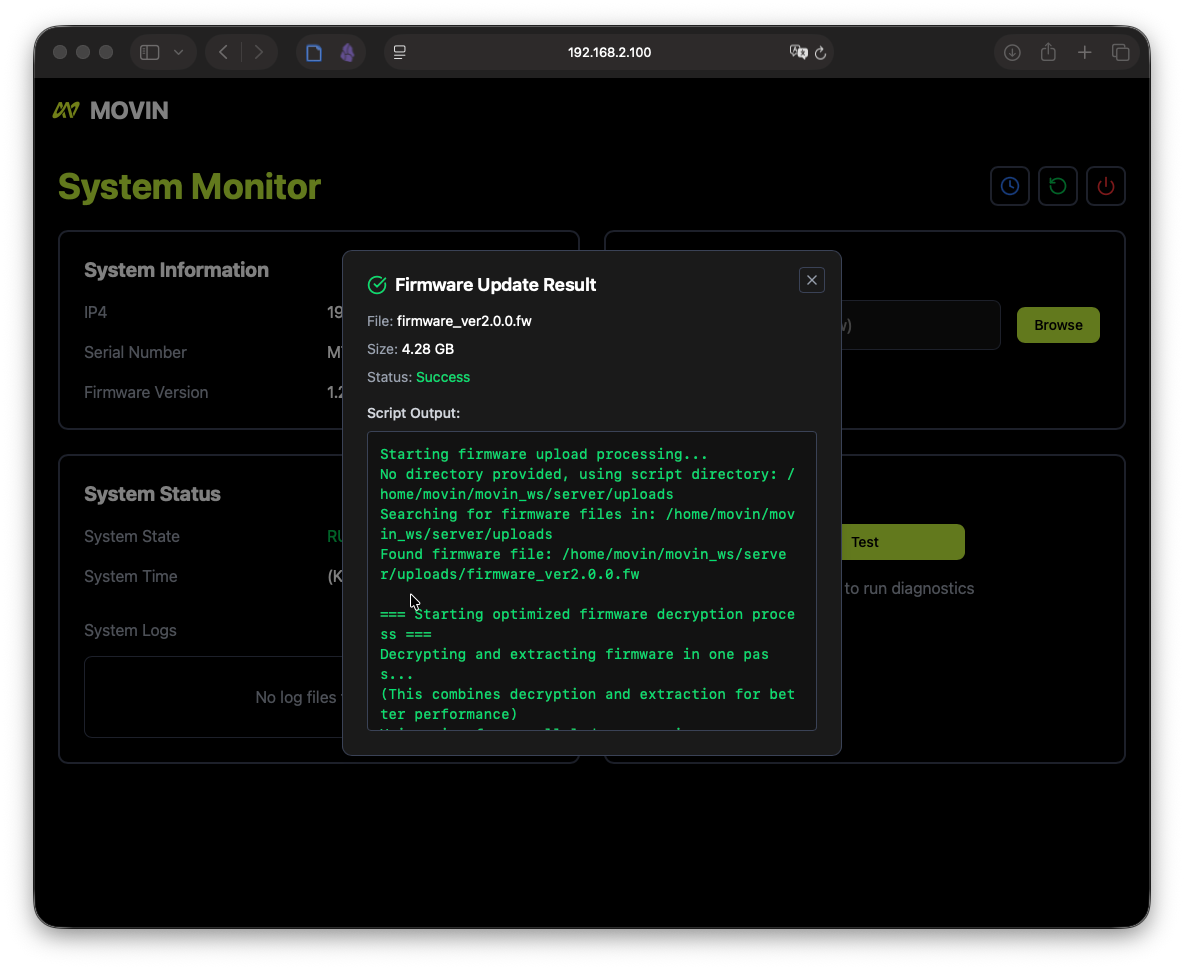Close the Firmware Update Result dialog
The height and width of the screenshot is (970, 1184).
(x=812, y=281)
